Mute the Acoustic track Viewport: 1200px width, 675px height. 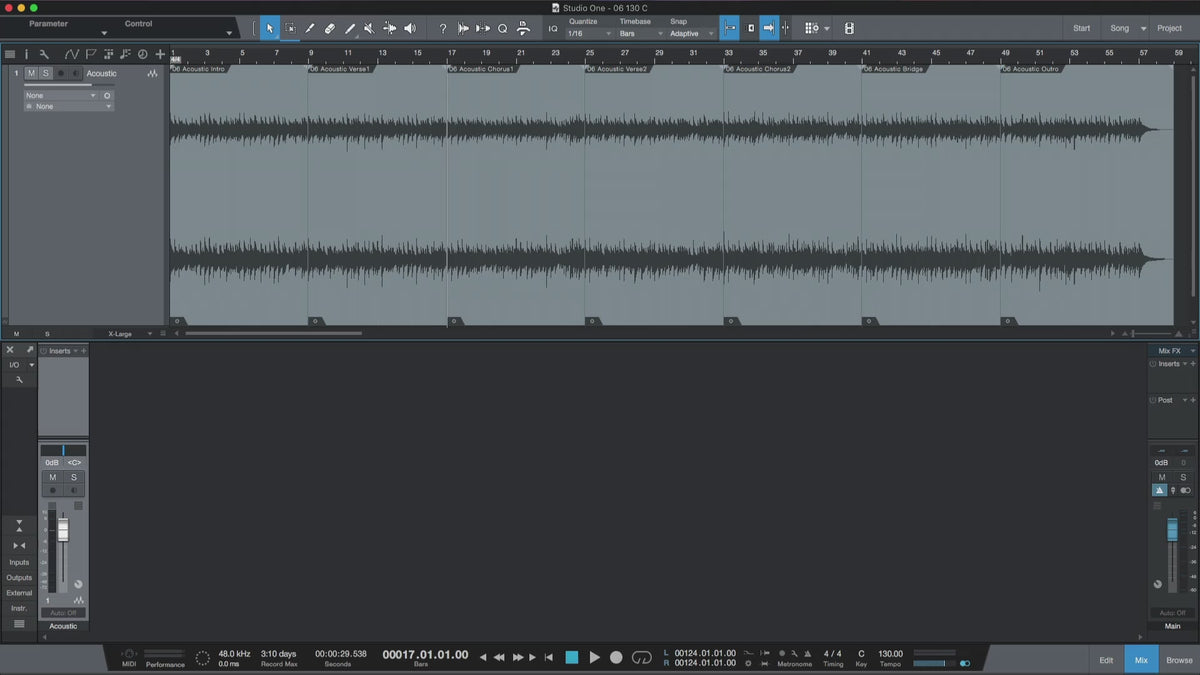pyautogui.click(x=32, y=73)
